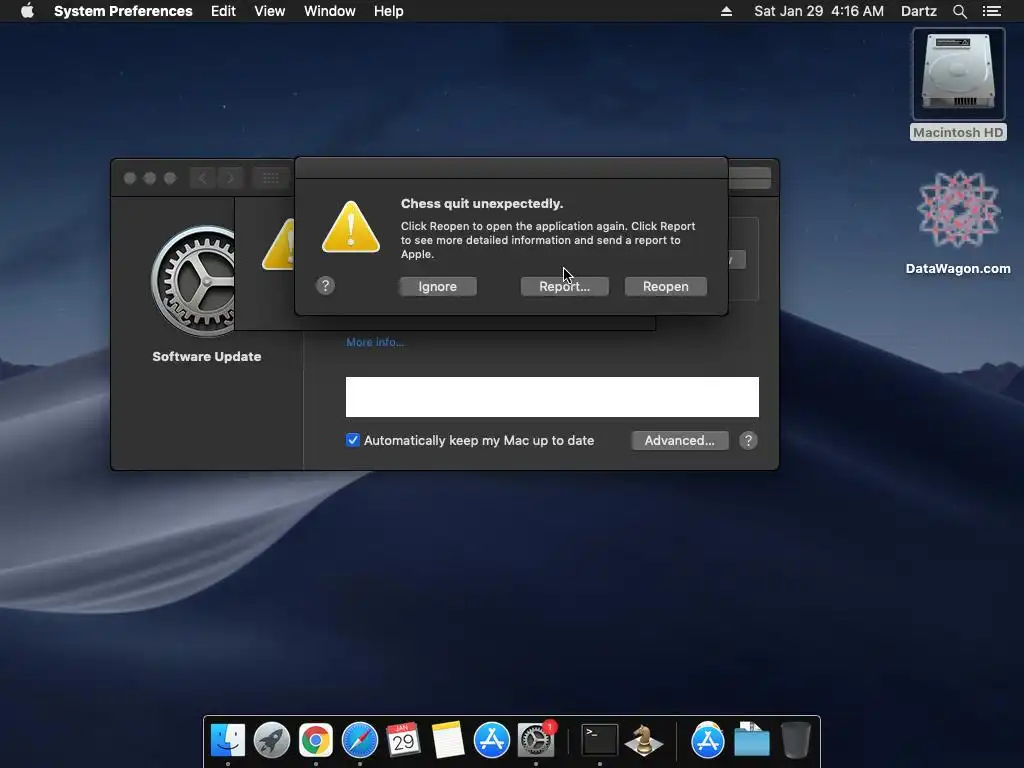The height and width of the screenshot is (768, 1024).
Task: Open the View menu
Action: pos(269,11)
